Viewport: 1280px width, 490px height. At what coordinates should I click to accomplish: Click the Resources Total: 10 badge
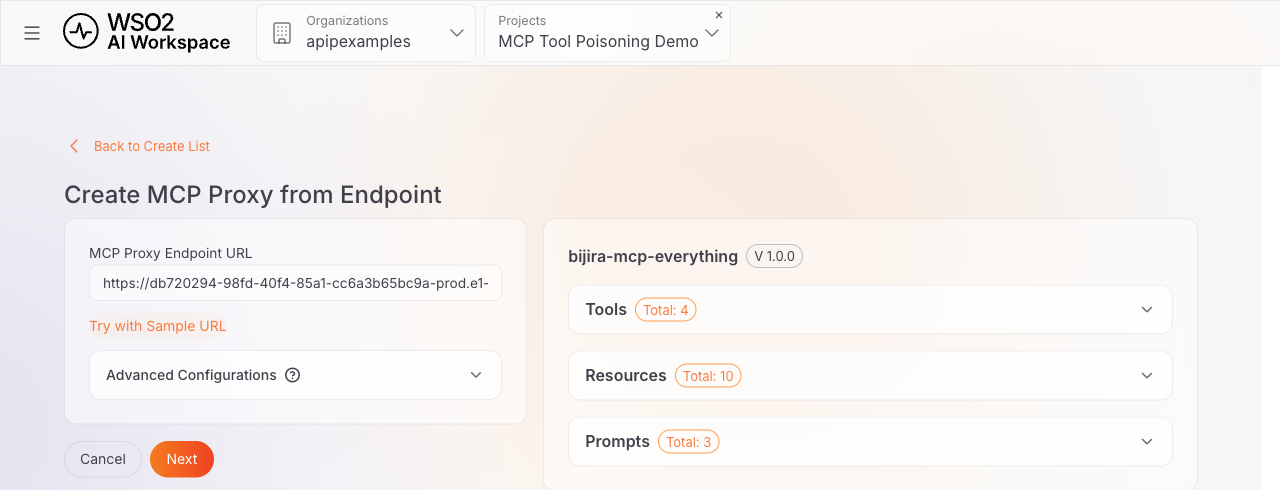point(708,376)
